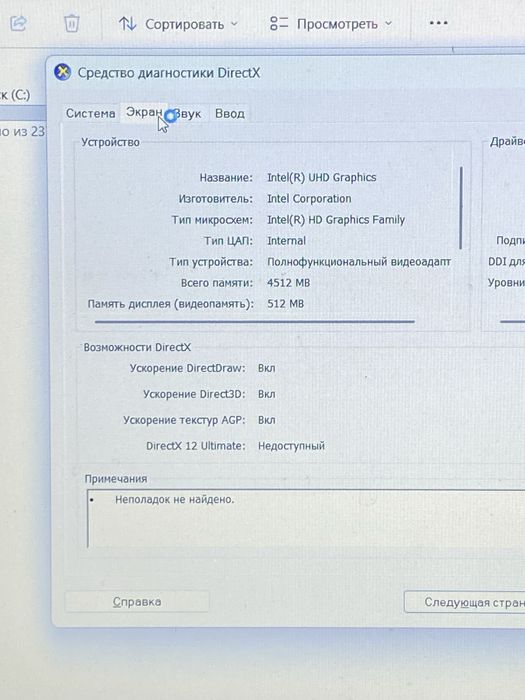Click the Память дисплея (видеопамять) label

click(x=171, y=304)
